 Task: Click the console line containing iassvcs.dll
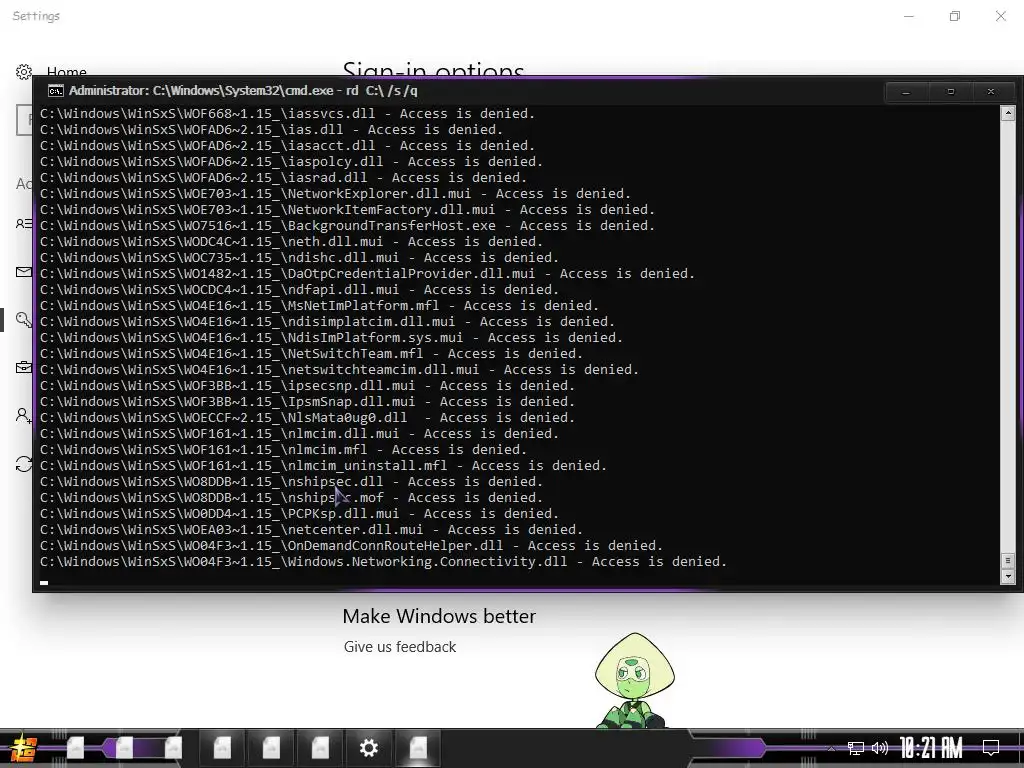tap(287, 114)
